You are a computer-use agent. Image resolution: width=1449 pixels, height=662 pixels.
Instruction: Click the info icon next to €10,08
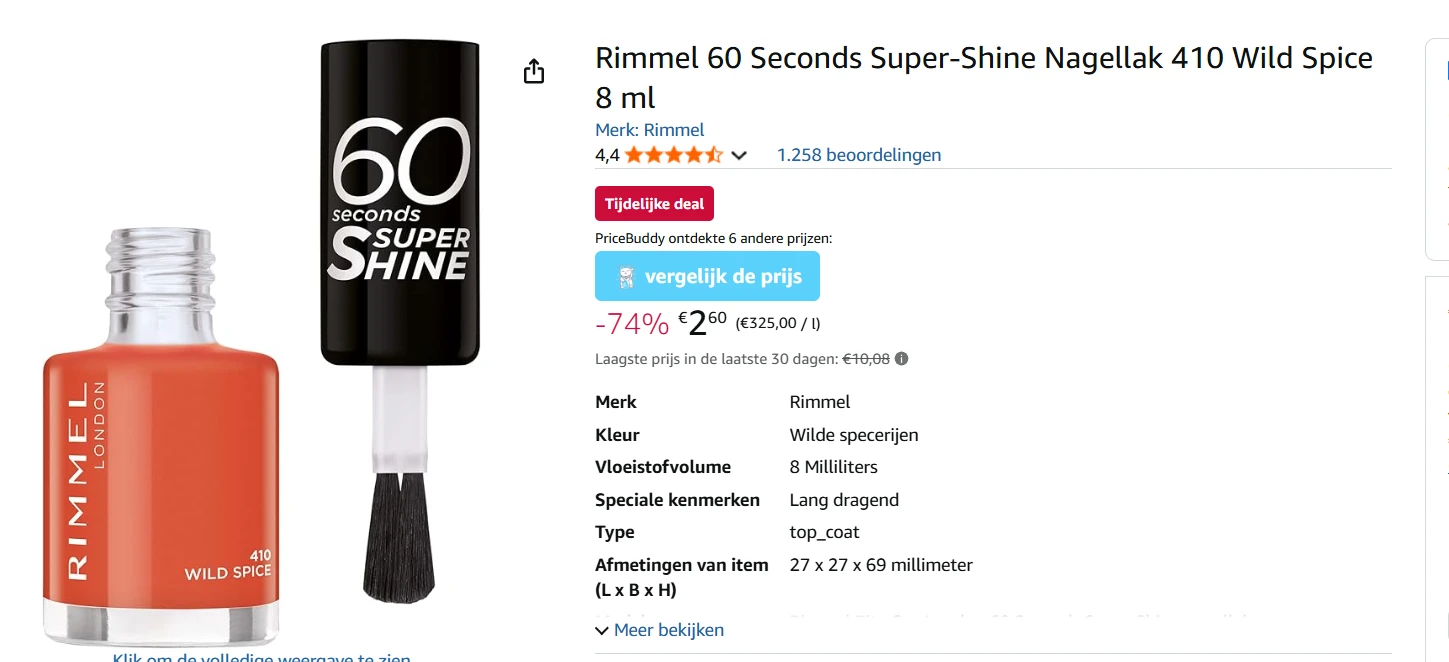(901, 359)
